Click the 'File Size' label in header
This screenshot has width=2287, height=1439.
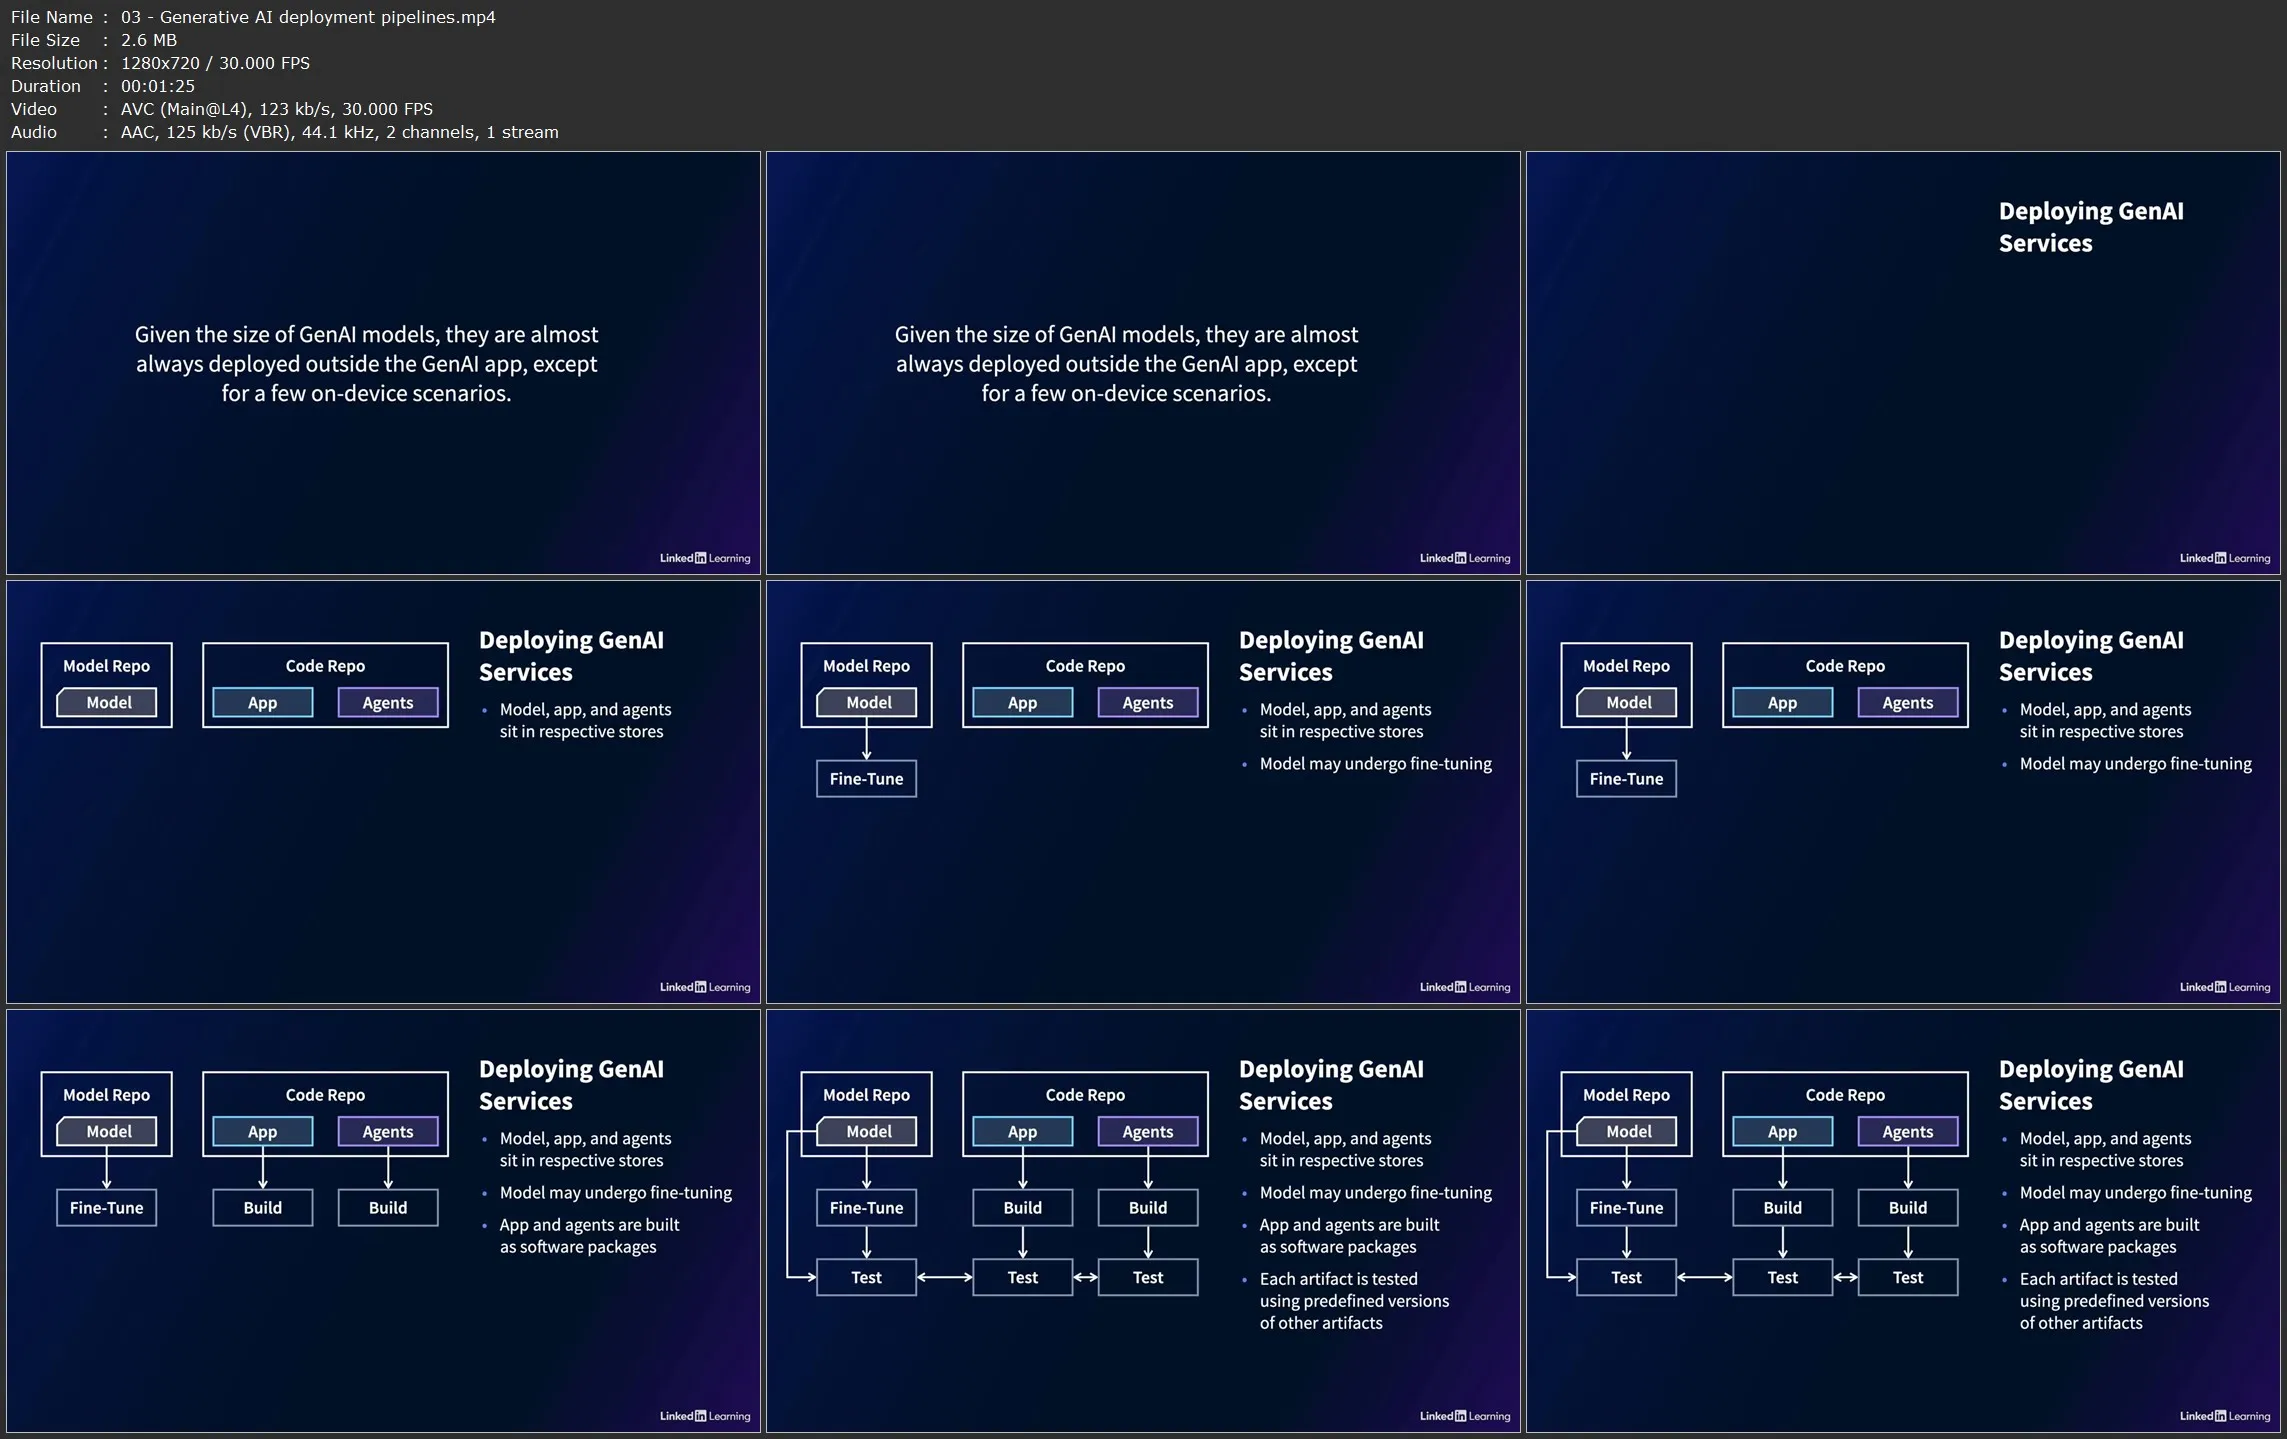[x=45, y=40]
